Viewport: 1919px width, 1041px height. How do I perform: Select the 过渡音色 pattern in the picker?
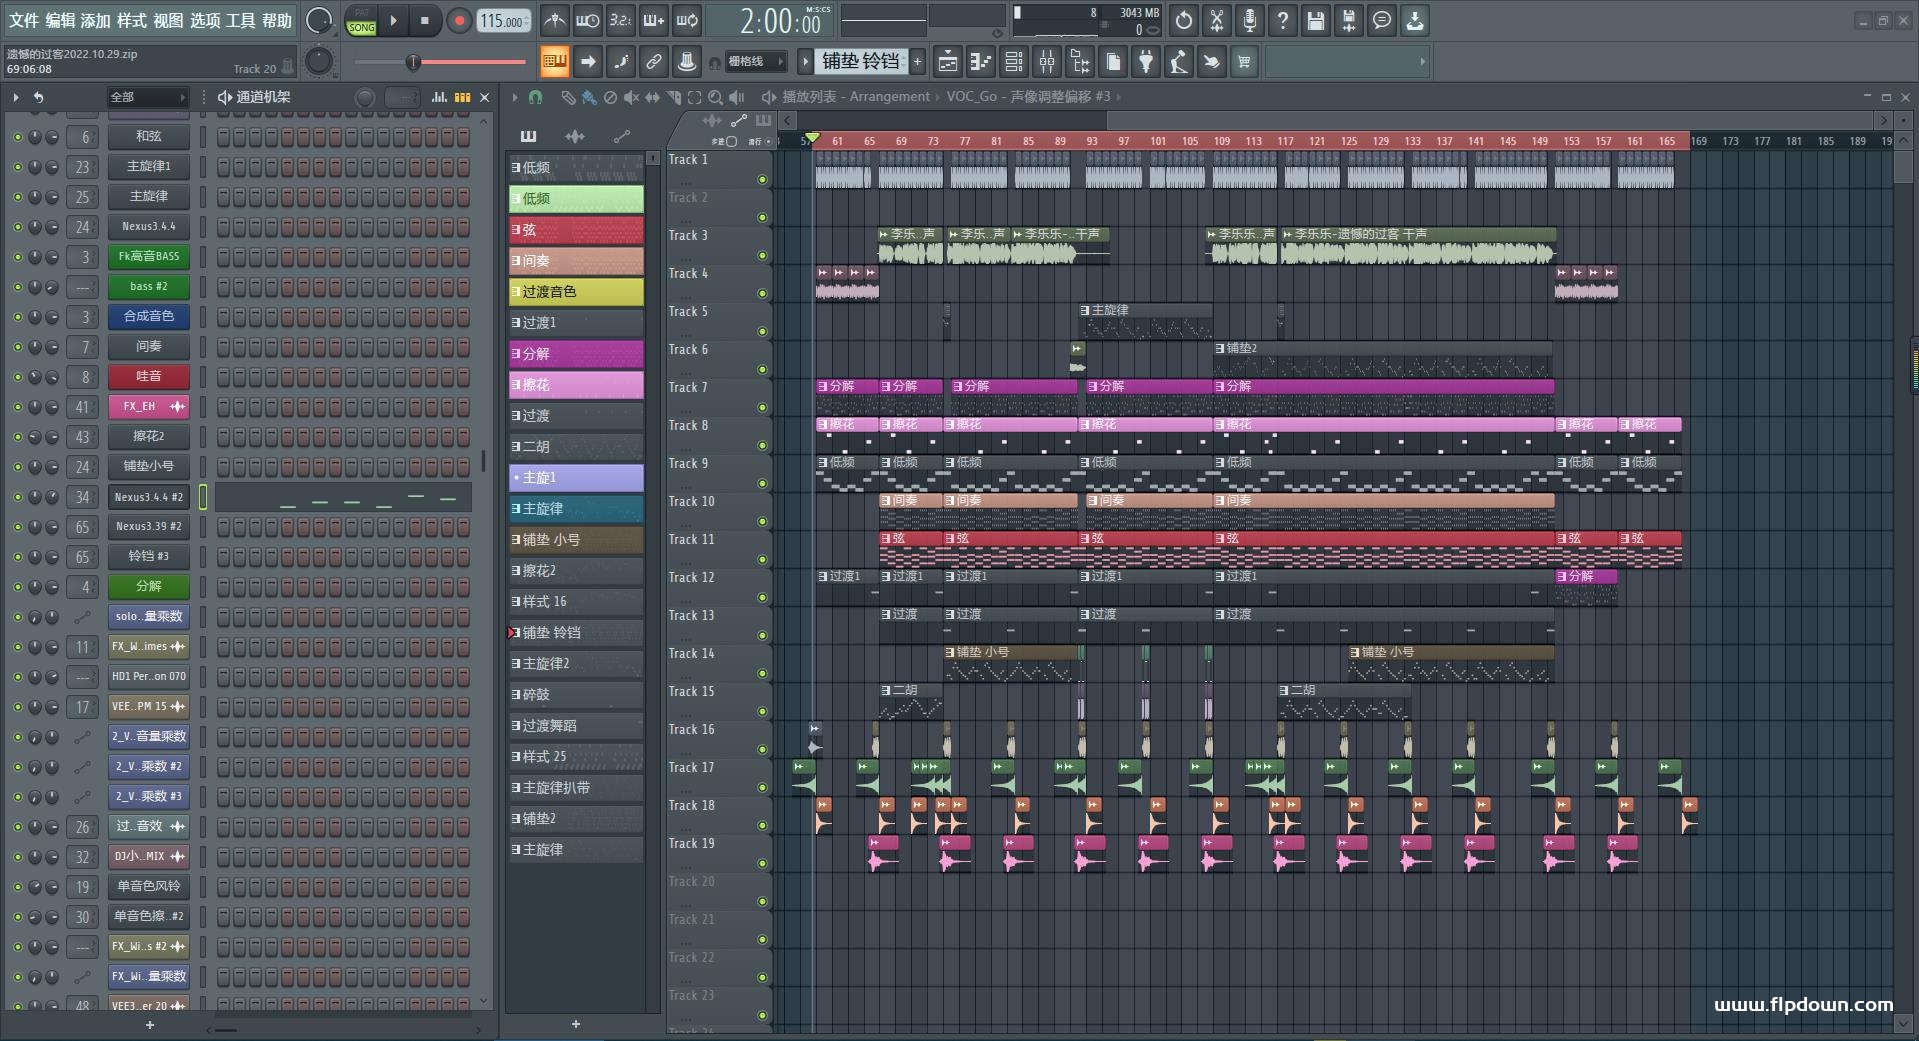[576, 292]
